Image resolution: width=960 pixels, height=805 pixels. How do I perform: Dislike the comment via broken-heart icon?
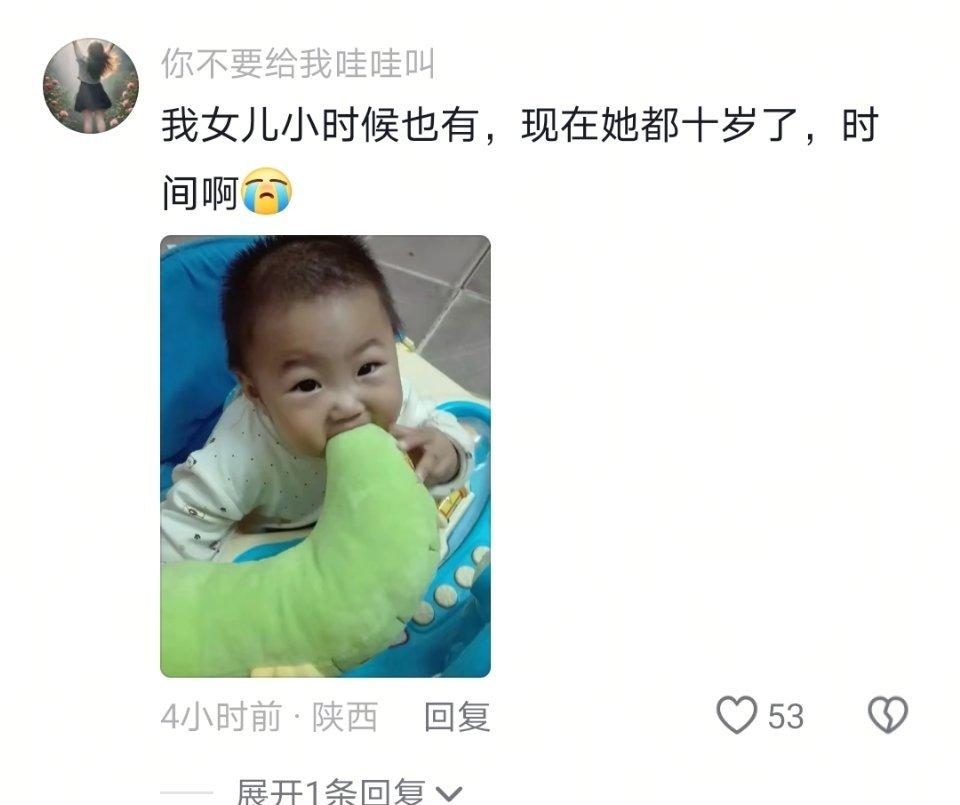pyautogui.click(x=888, y=715)
